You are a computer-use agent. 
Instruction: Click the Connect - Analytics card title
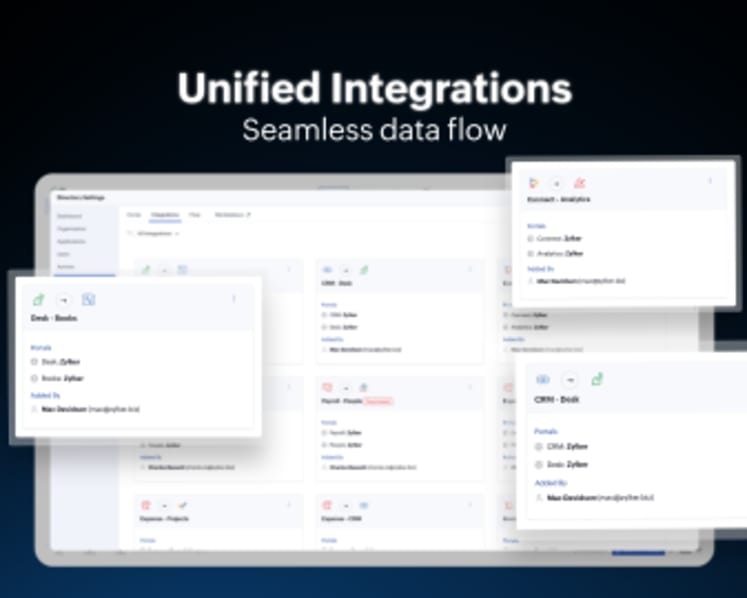coord(559,199)
